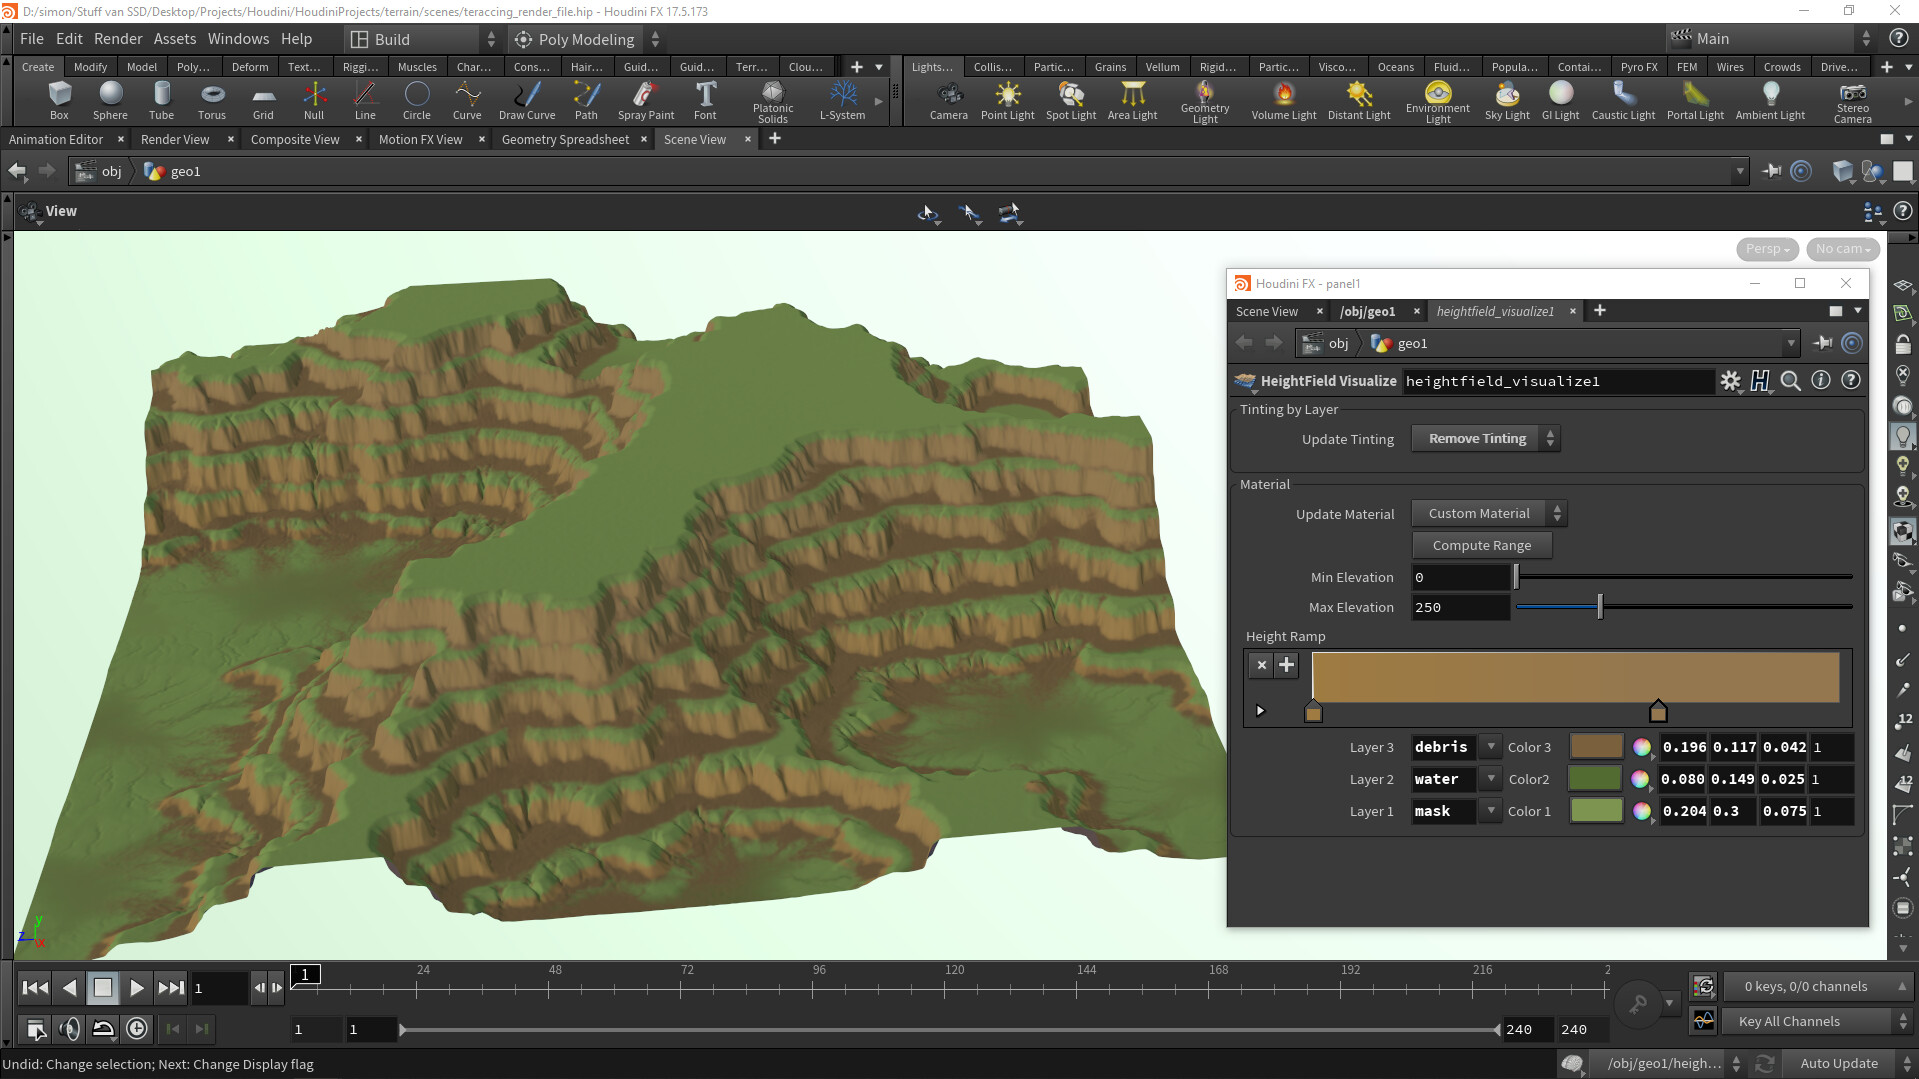Select the L-System tool from the shelf
Screen dimensions: 1919x1079
[x=842, y=100]
